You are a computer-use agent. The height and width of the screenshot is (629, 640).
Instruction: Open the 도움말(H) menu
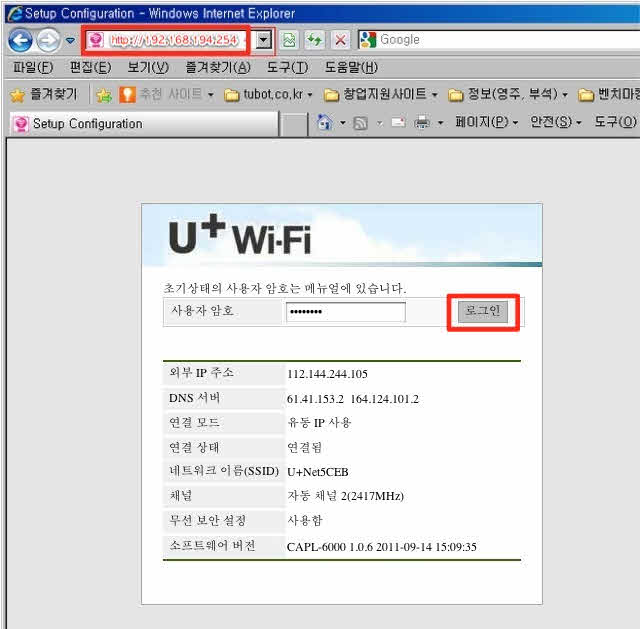(x=351, y=67)
